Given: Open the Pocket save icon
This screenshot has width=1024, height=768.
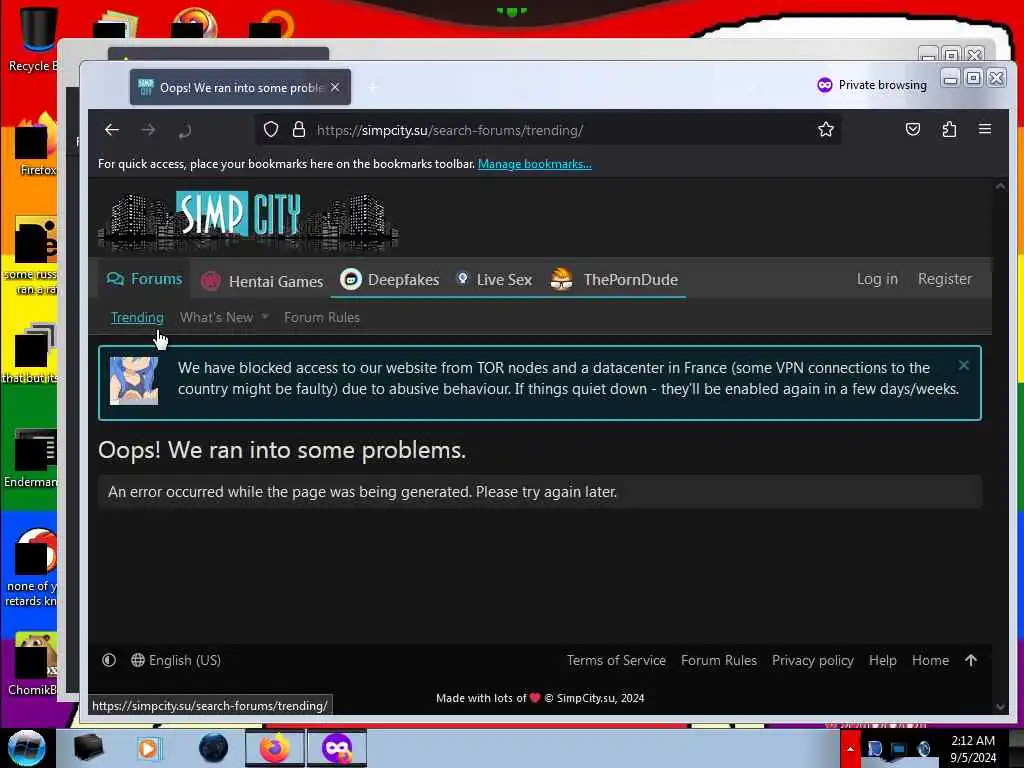Looking at the screenshot, I should point(913,129).
